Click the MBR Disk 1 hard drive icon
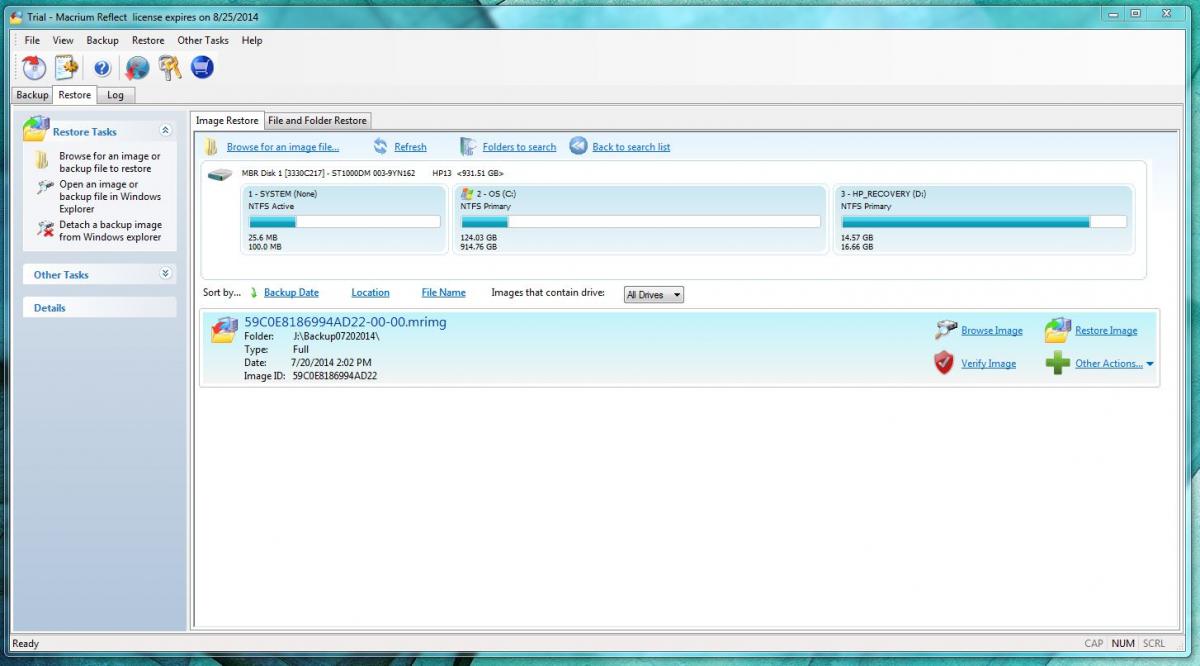 click(x=219, y=174)
